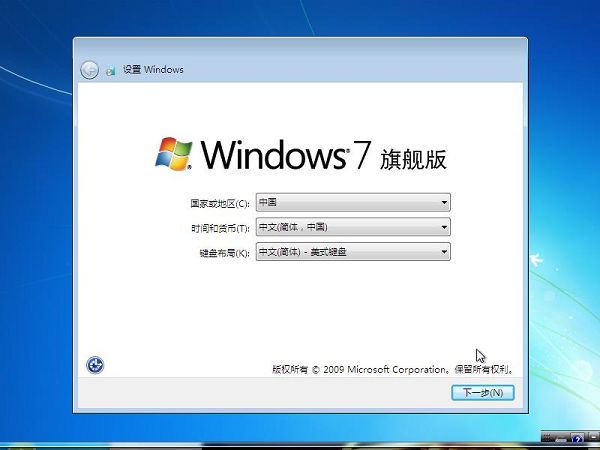Open the 时间和货币 dropdown list
The height and width of the screenshot is (450, 600).
(x=353, y=227)
